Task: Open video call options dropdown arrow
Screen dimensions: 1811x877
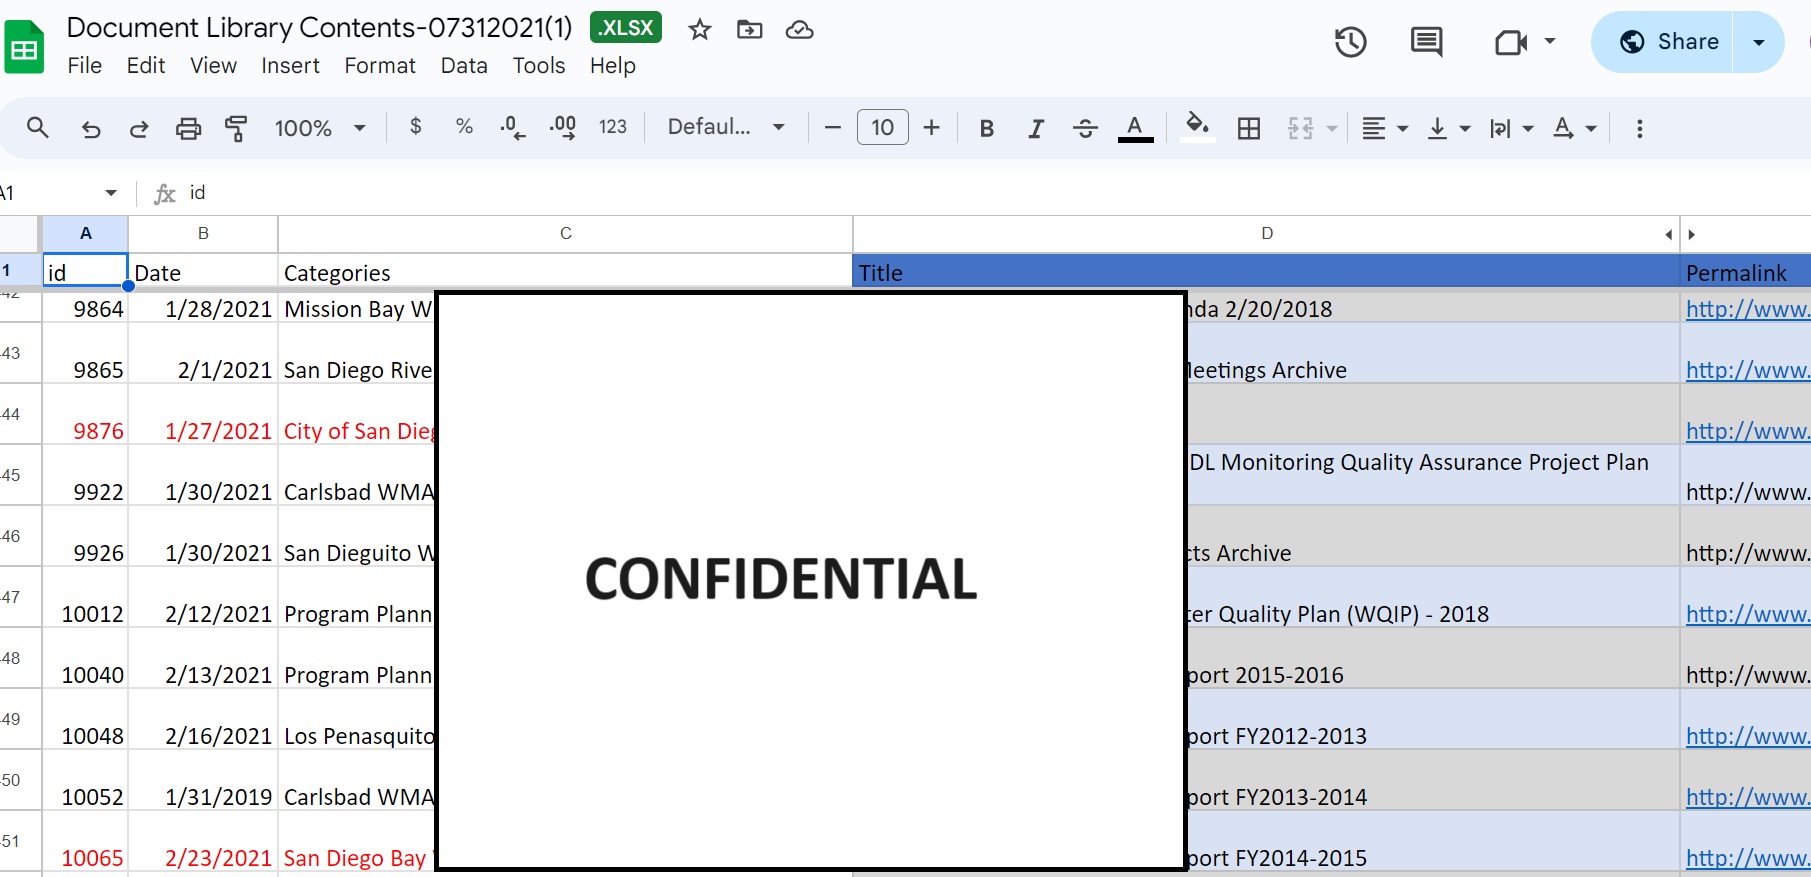Action: (x=1550, y=42)
